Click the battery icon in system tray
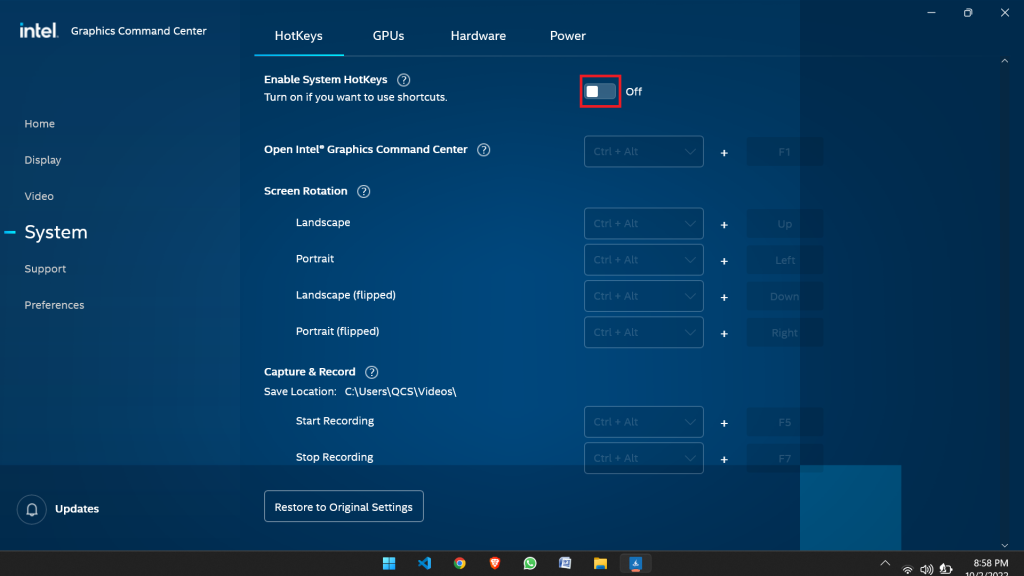The height and width of the screenshot is (576, 1024). 946,569
